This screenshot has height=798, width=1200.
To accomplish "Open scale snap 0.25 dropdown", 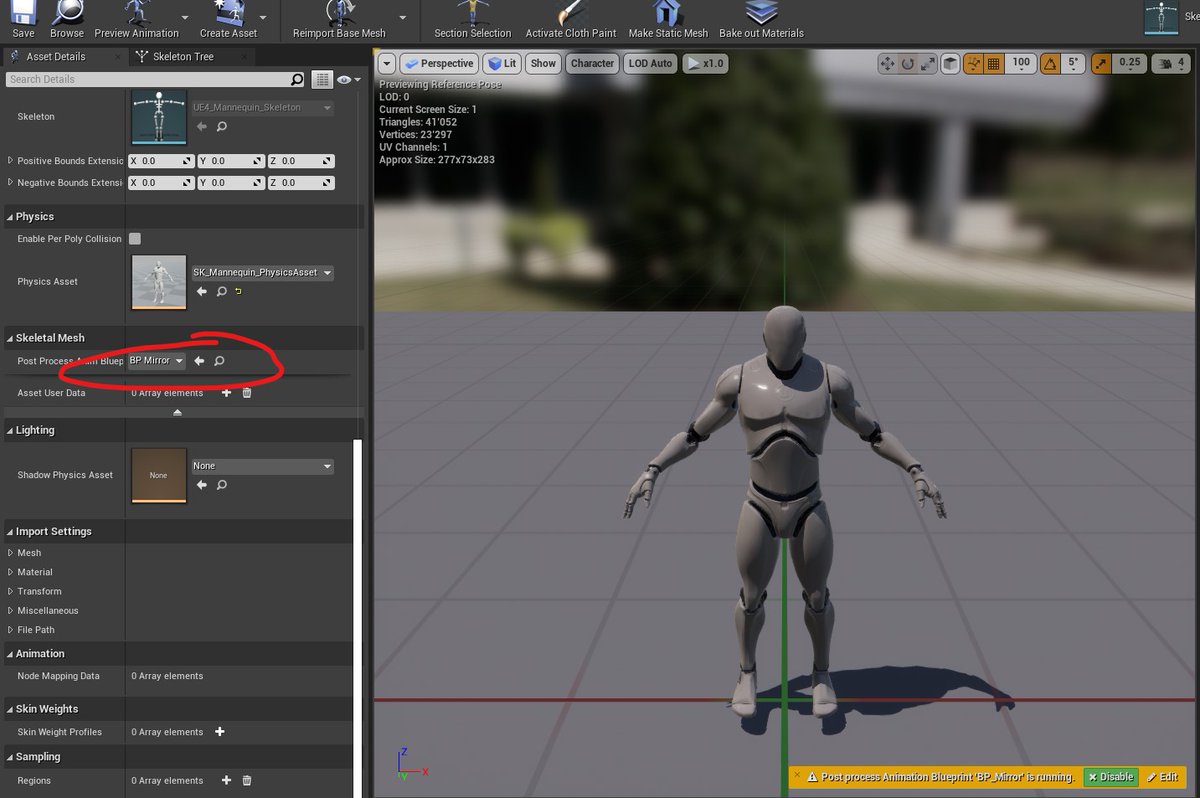I will pyautogui.click(x=1129, y=63).
